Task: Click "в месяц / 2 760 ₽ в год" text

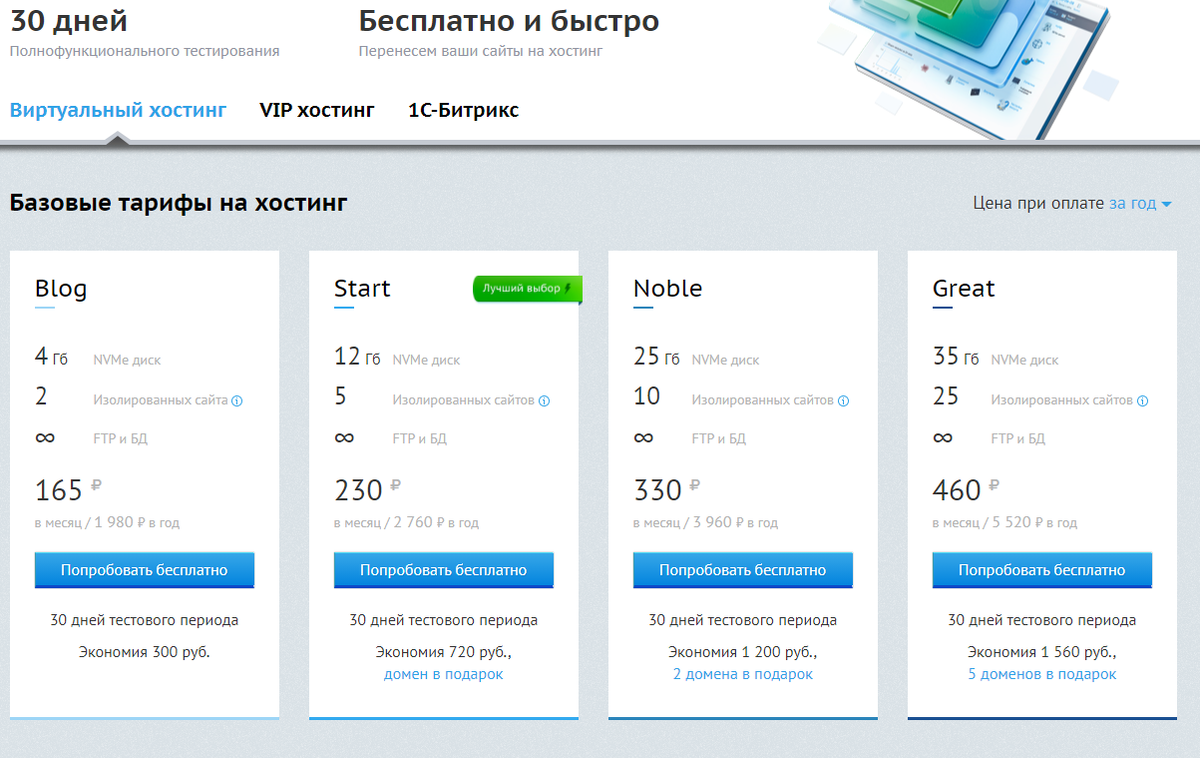Action: point(406,523)
